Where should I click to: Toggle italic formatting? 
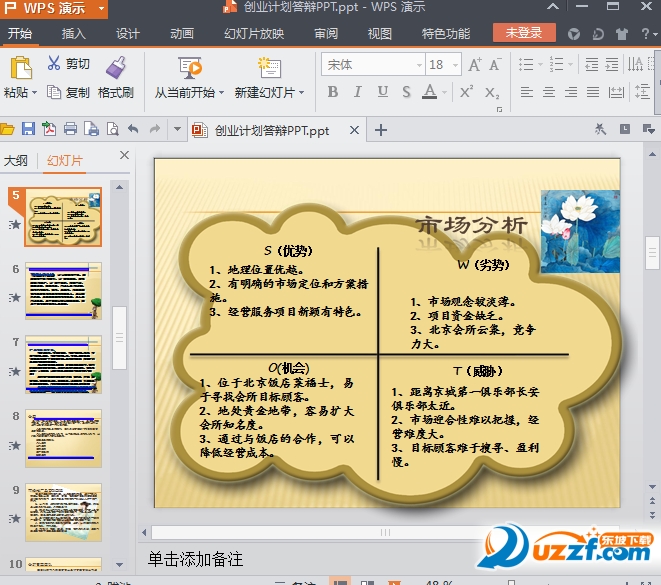pos(357,91)
